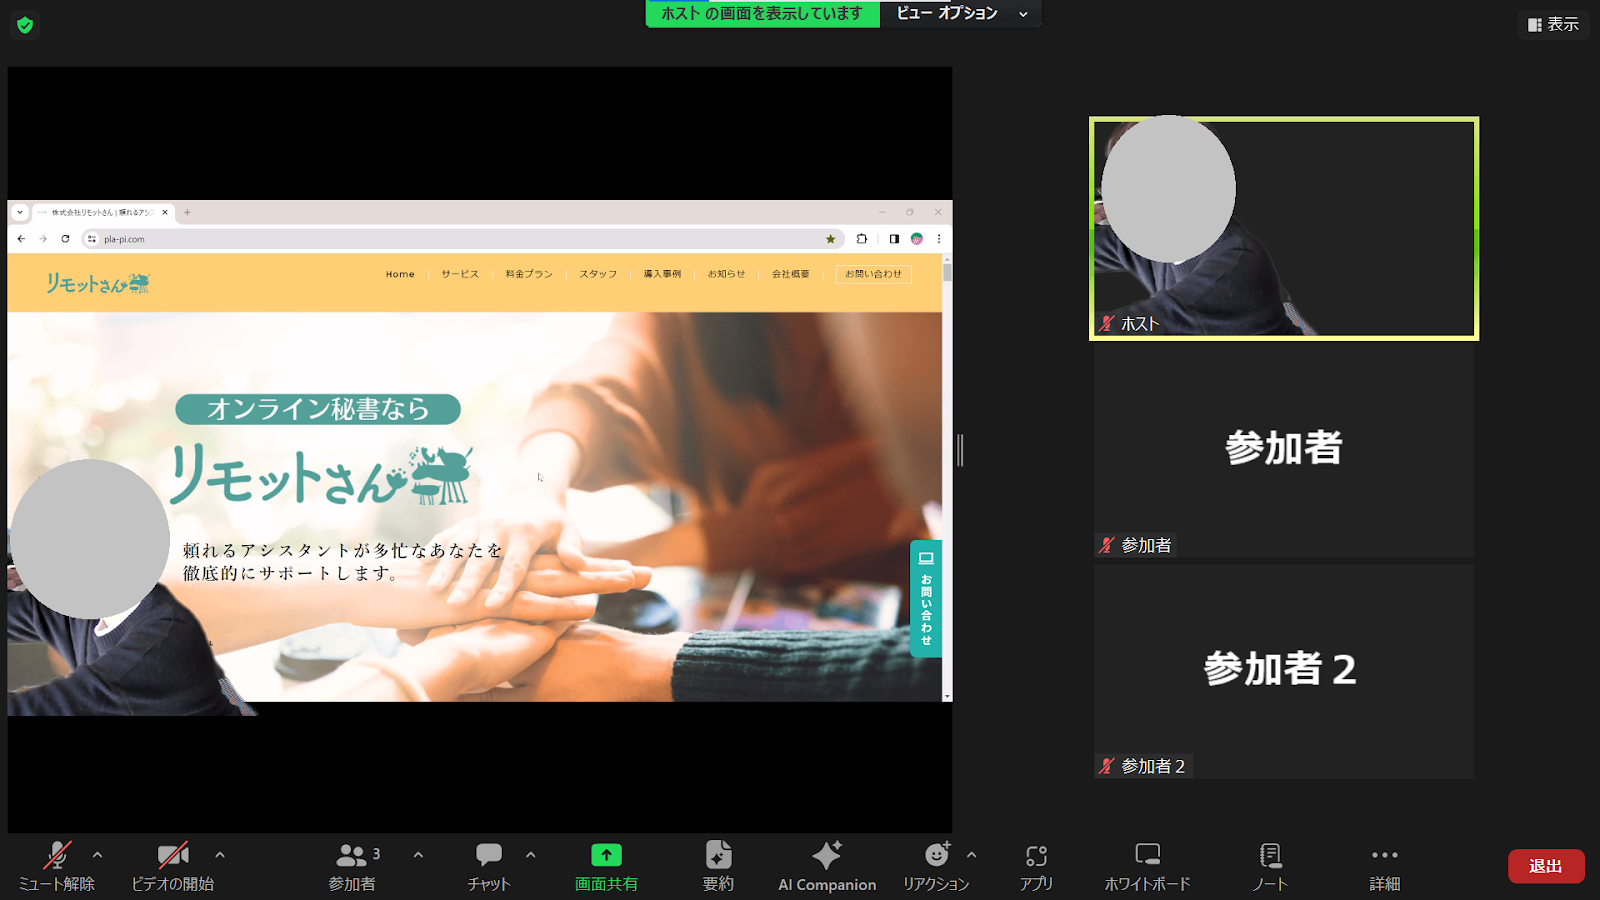Launch AI Companion
The height and width of the screenshot is (900, 1600).
point(827,866)
